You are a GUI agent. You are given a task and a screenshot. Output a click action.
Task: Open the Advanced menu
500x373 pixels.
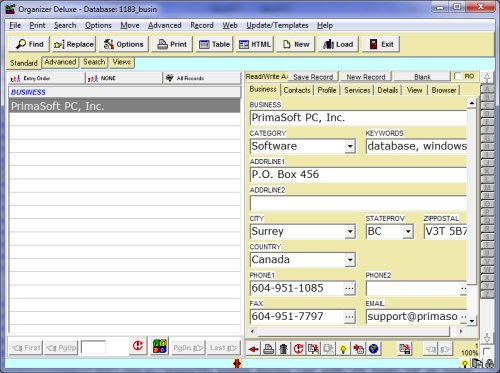tap(165, 25)
